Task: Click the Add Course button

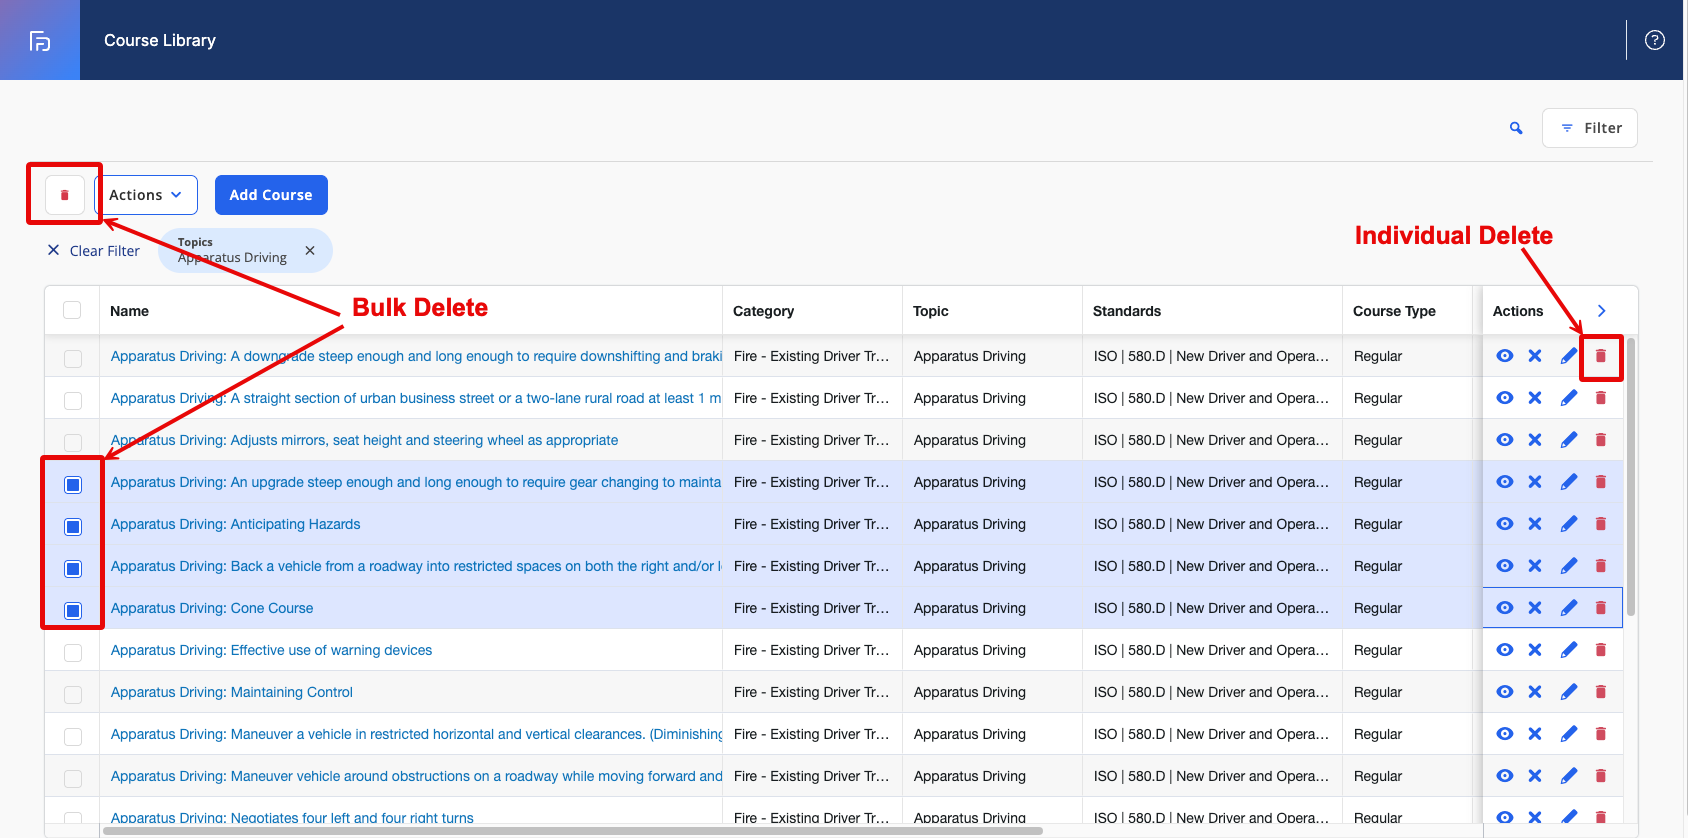Action: [271, 195]
